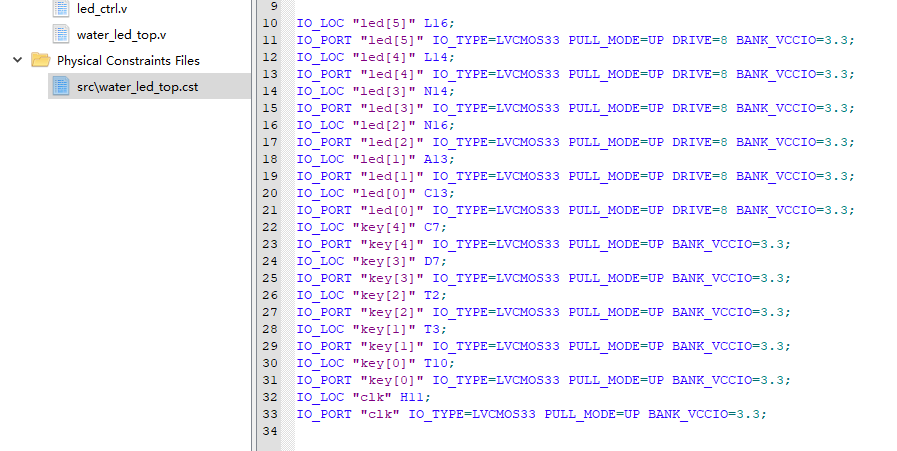
Task: Click the IO_LOC "key[3]" D7 line
Action: 372,261
